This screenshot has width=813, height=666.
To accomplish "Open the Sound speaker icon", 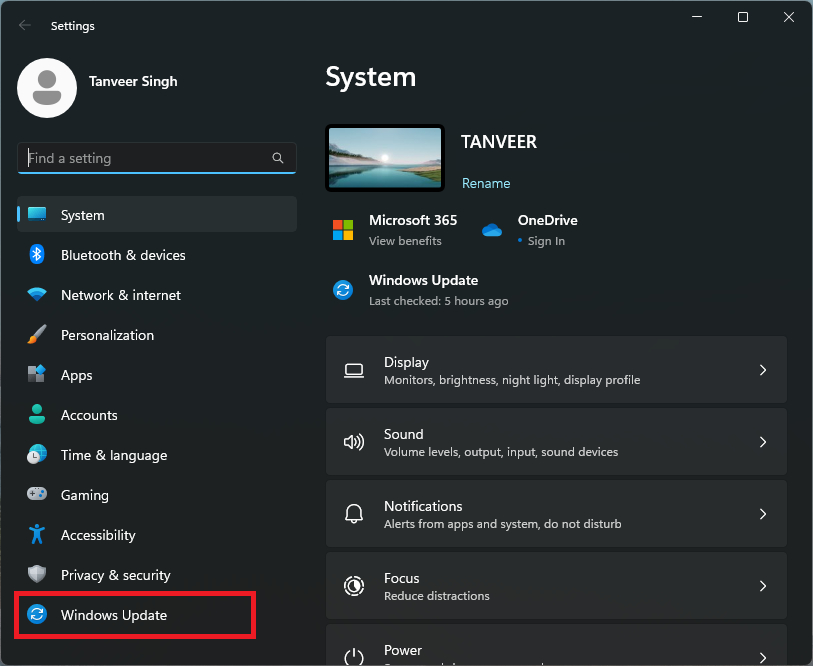I will [354, 441].
